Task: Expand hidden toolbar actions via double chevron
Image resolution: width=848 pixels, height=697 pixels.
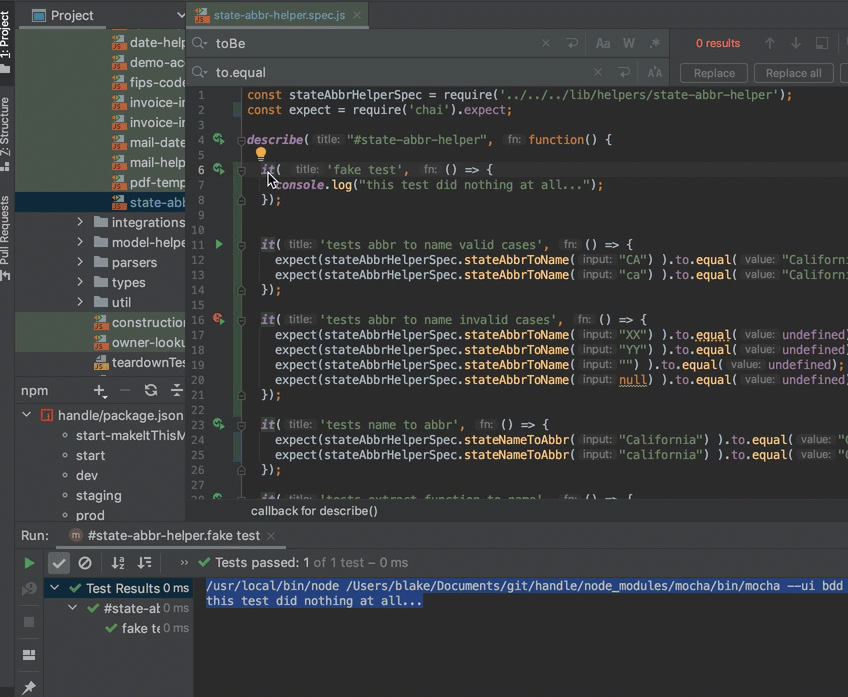Action: tap(184, 563)
